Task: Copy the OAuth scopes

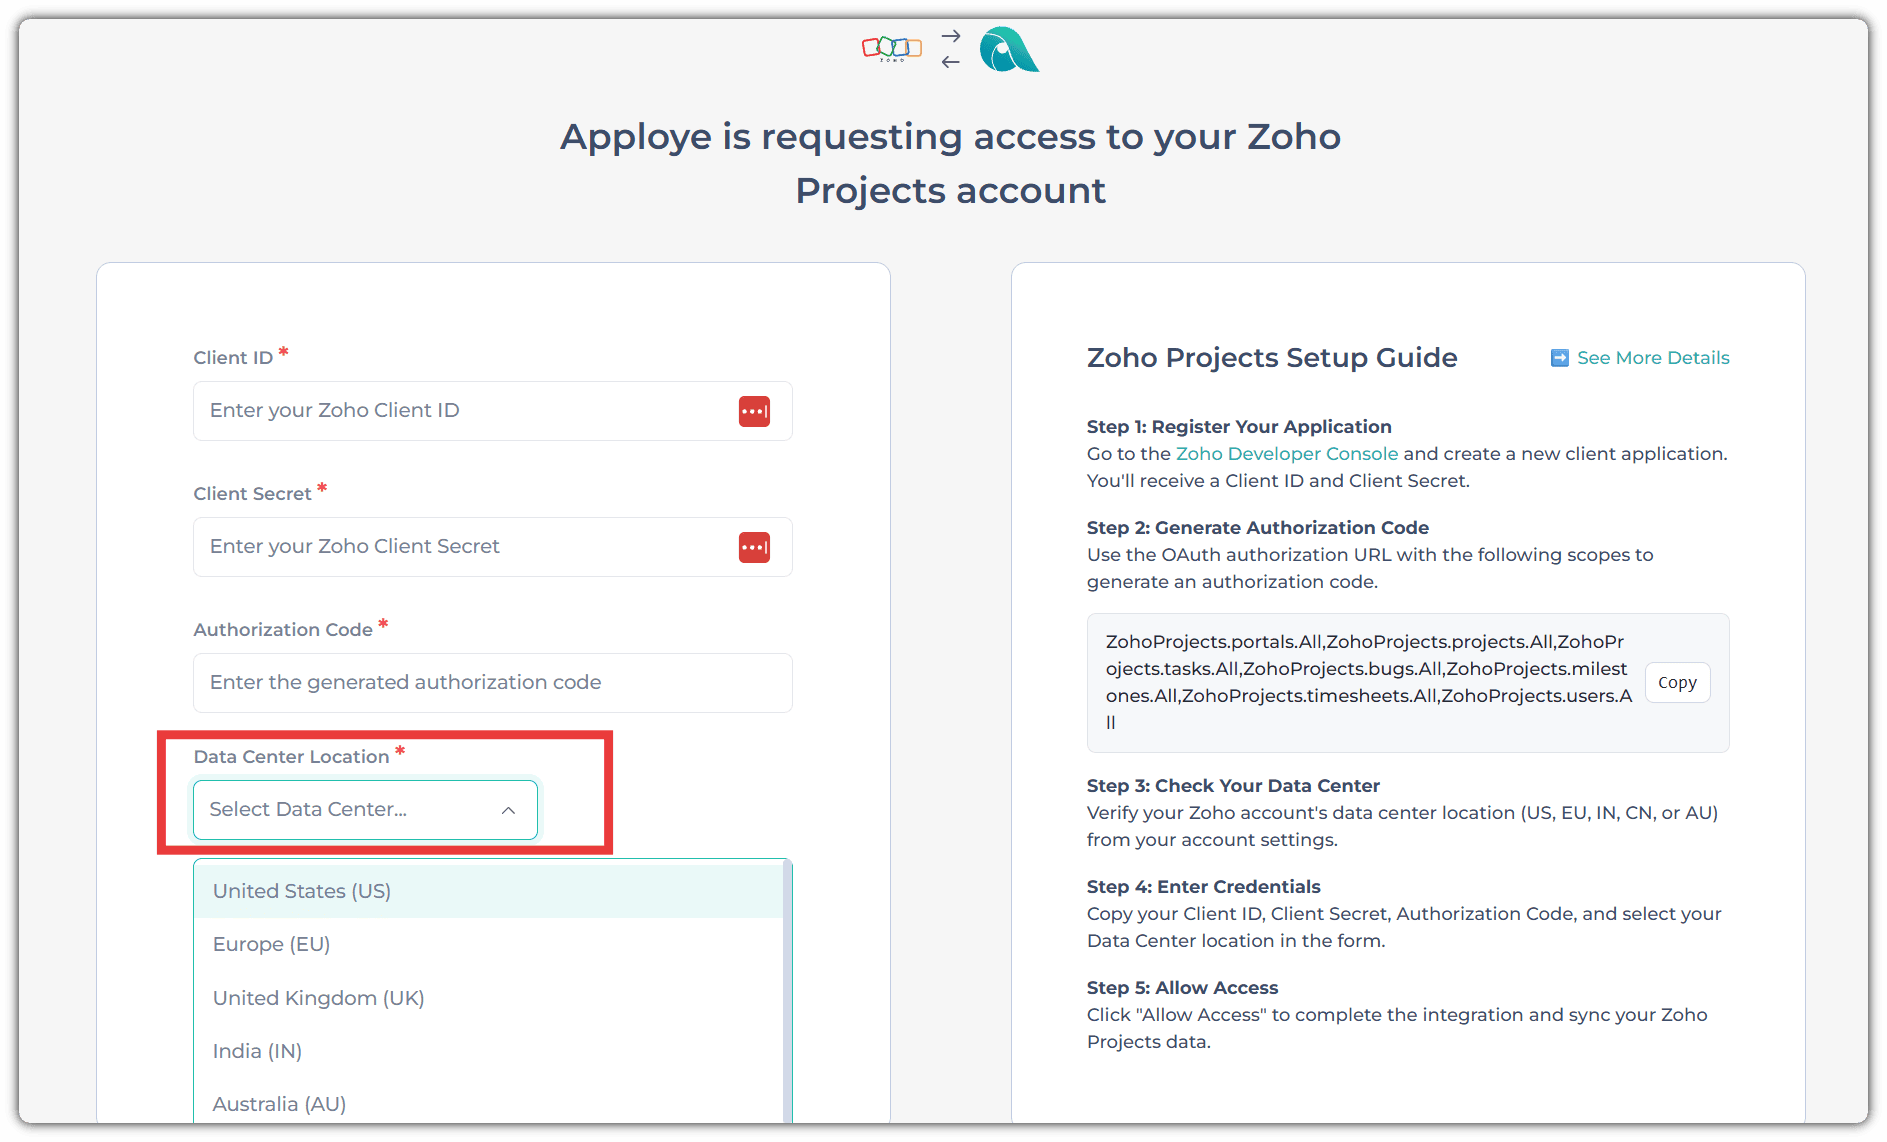Action: [x=1677, y=683]
